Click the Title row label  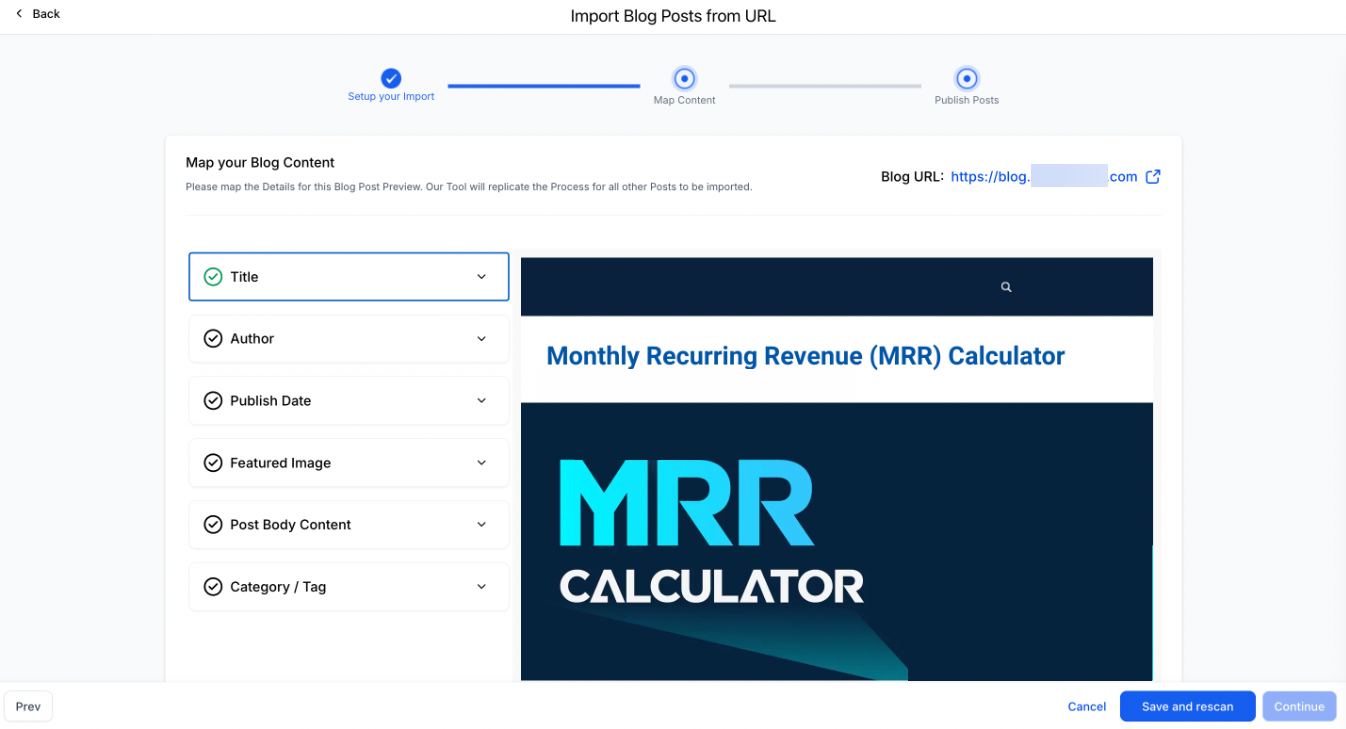tap(244, 277)
